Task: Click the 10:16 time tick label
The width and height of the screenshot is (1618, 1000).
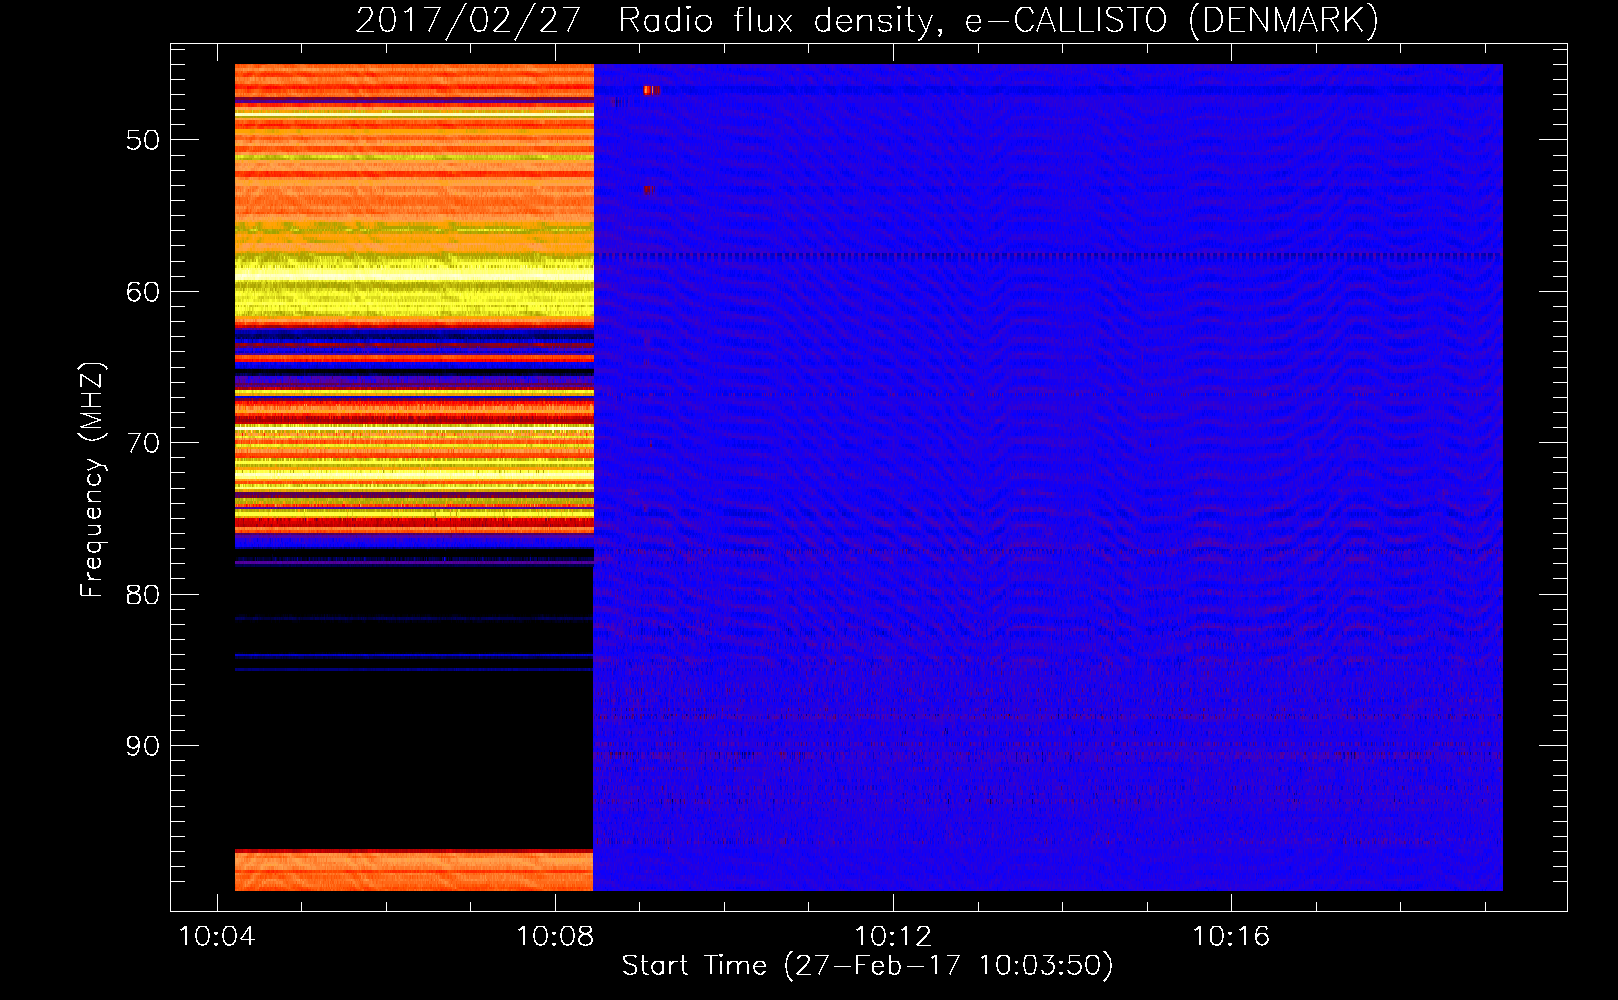Action: (1231, 937)
